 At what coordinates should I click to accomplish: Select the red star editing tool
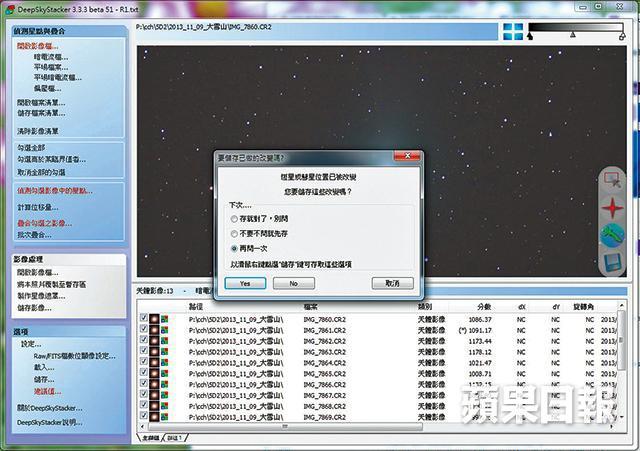[x=613, y=209]
